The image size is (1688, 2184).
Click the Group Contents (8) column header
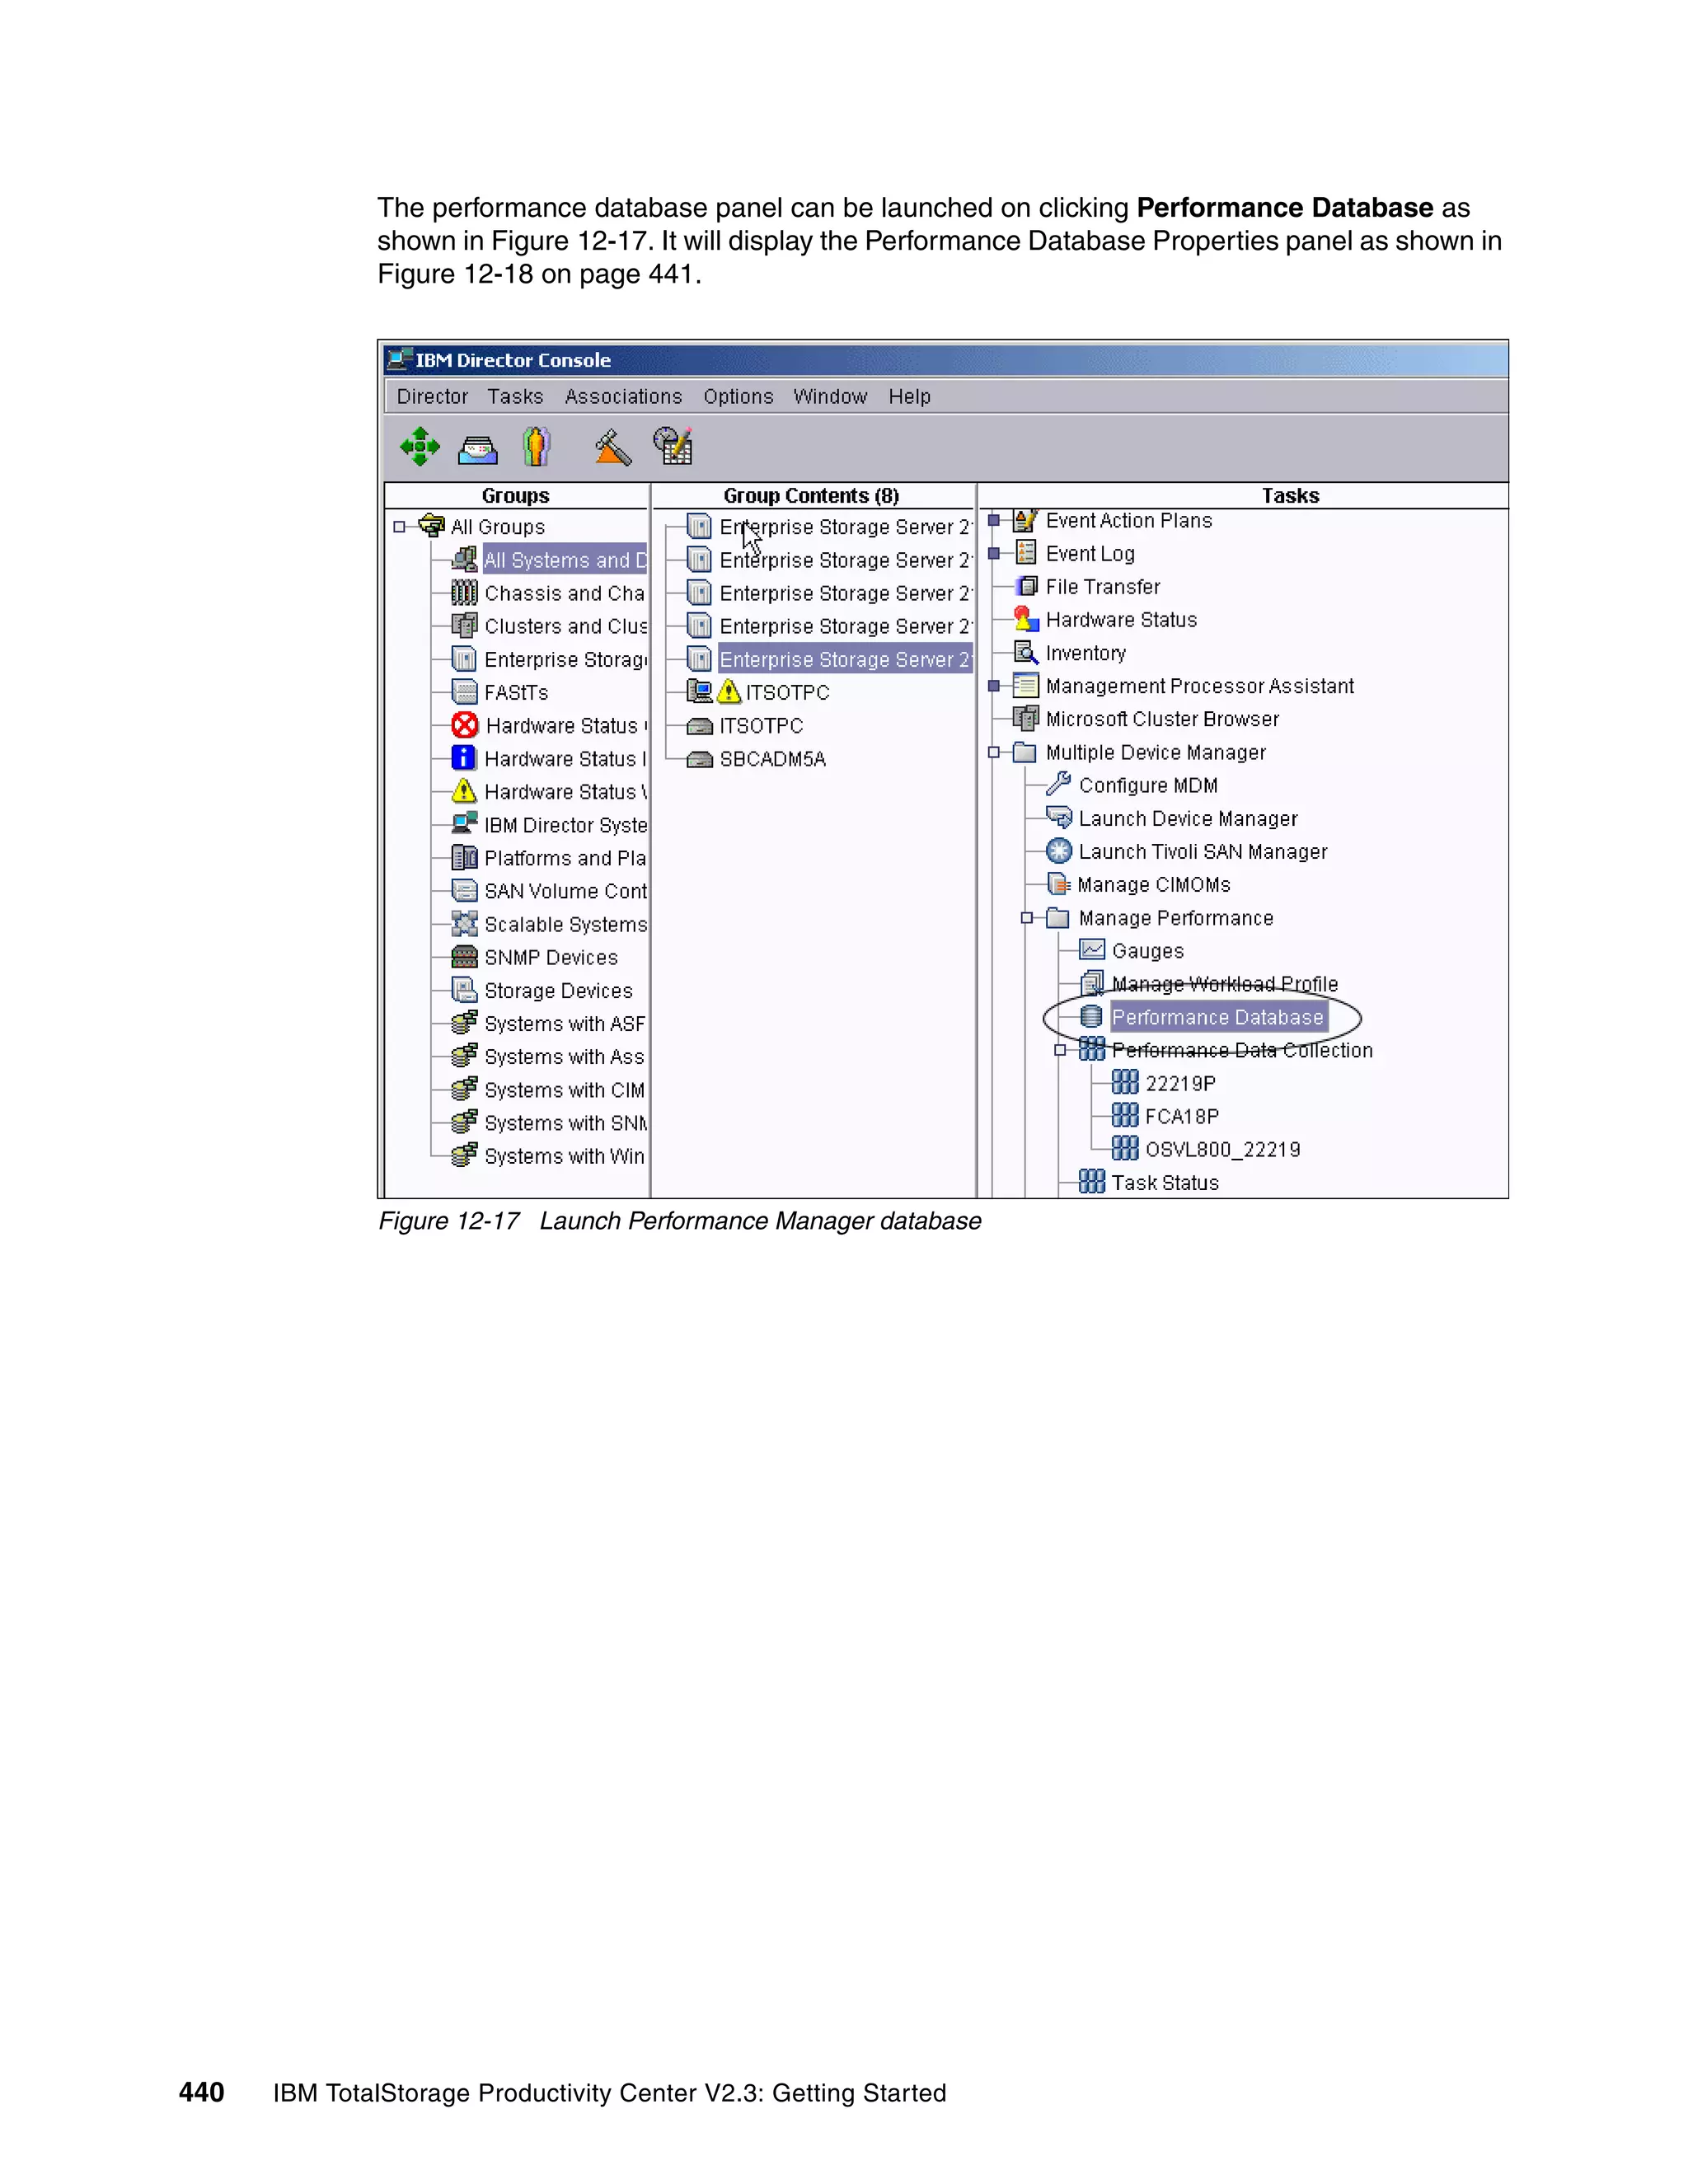pyautogui.click(x=812, y=495)
